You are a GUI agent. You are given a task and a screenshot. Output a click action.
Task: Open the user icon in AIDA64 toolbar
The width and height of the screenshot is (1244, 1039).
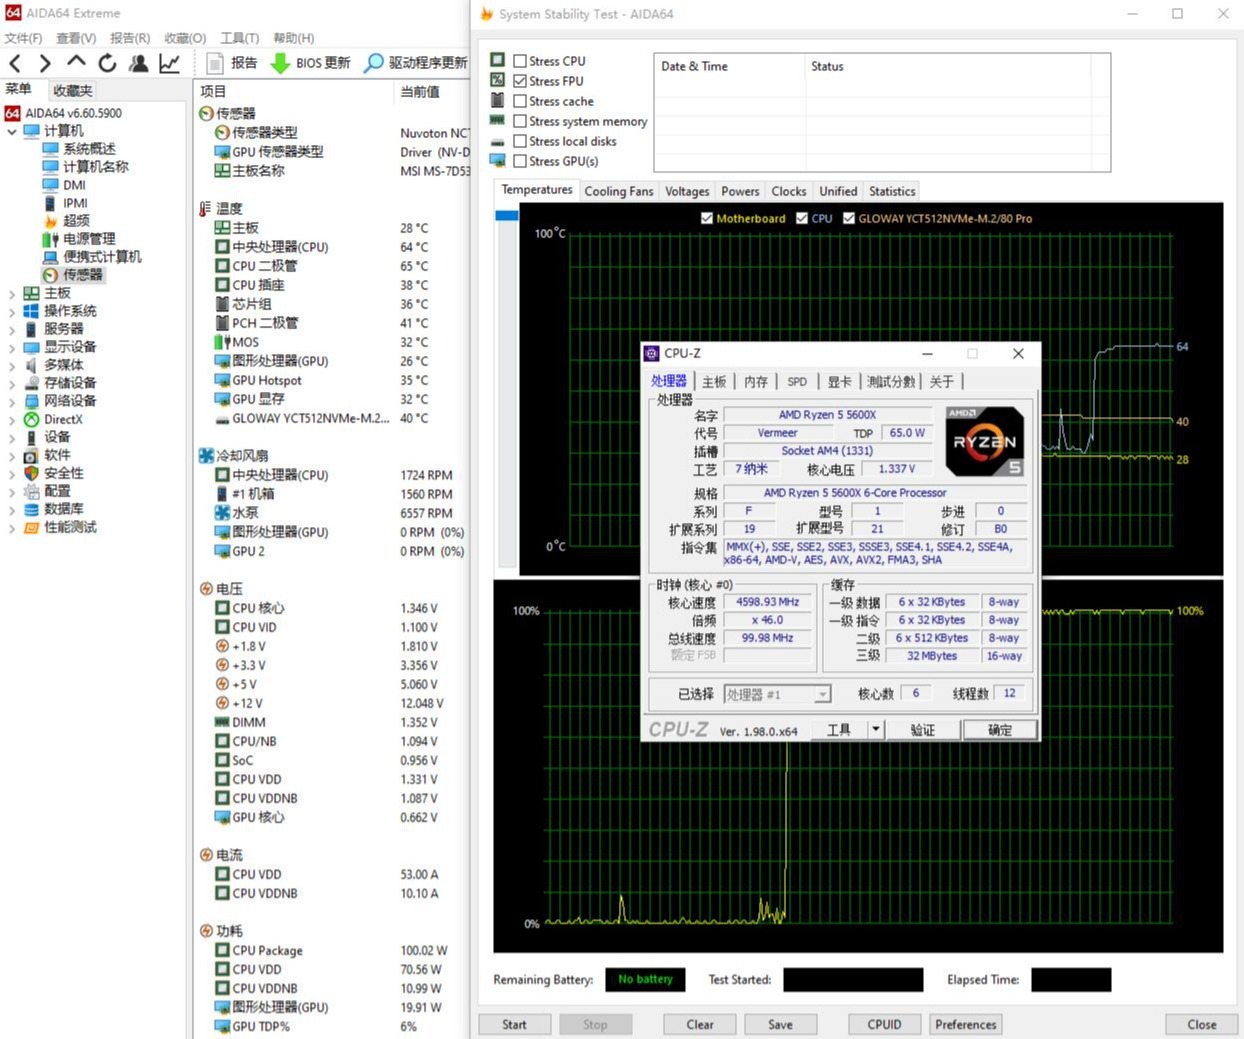coord(139,63)
